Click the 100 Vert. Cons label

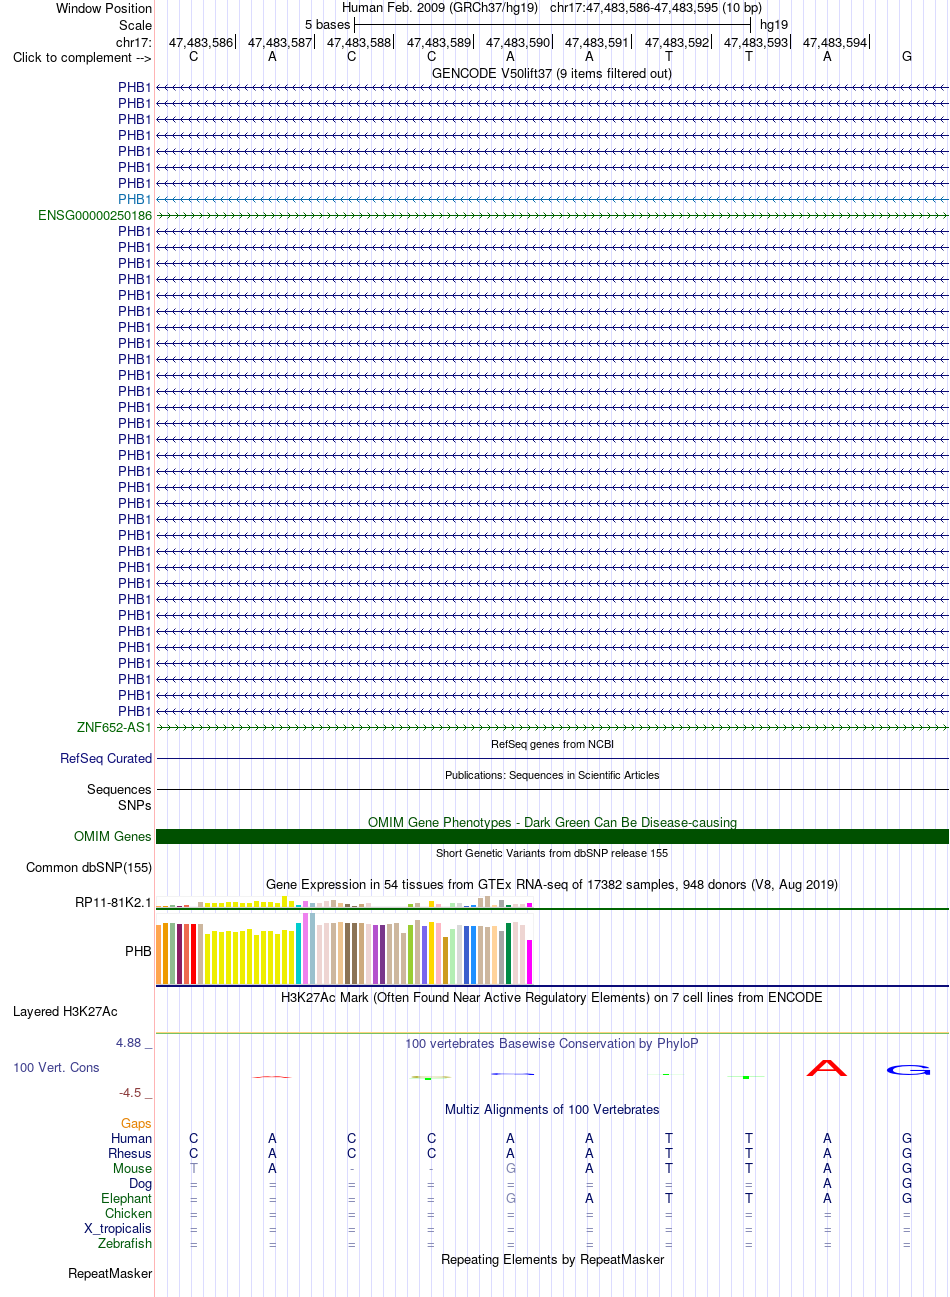pos(56,1067)
